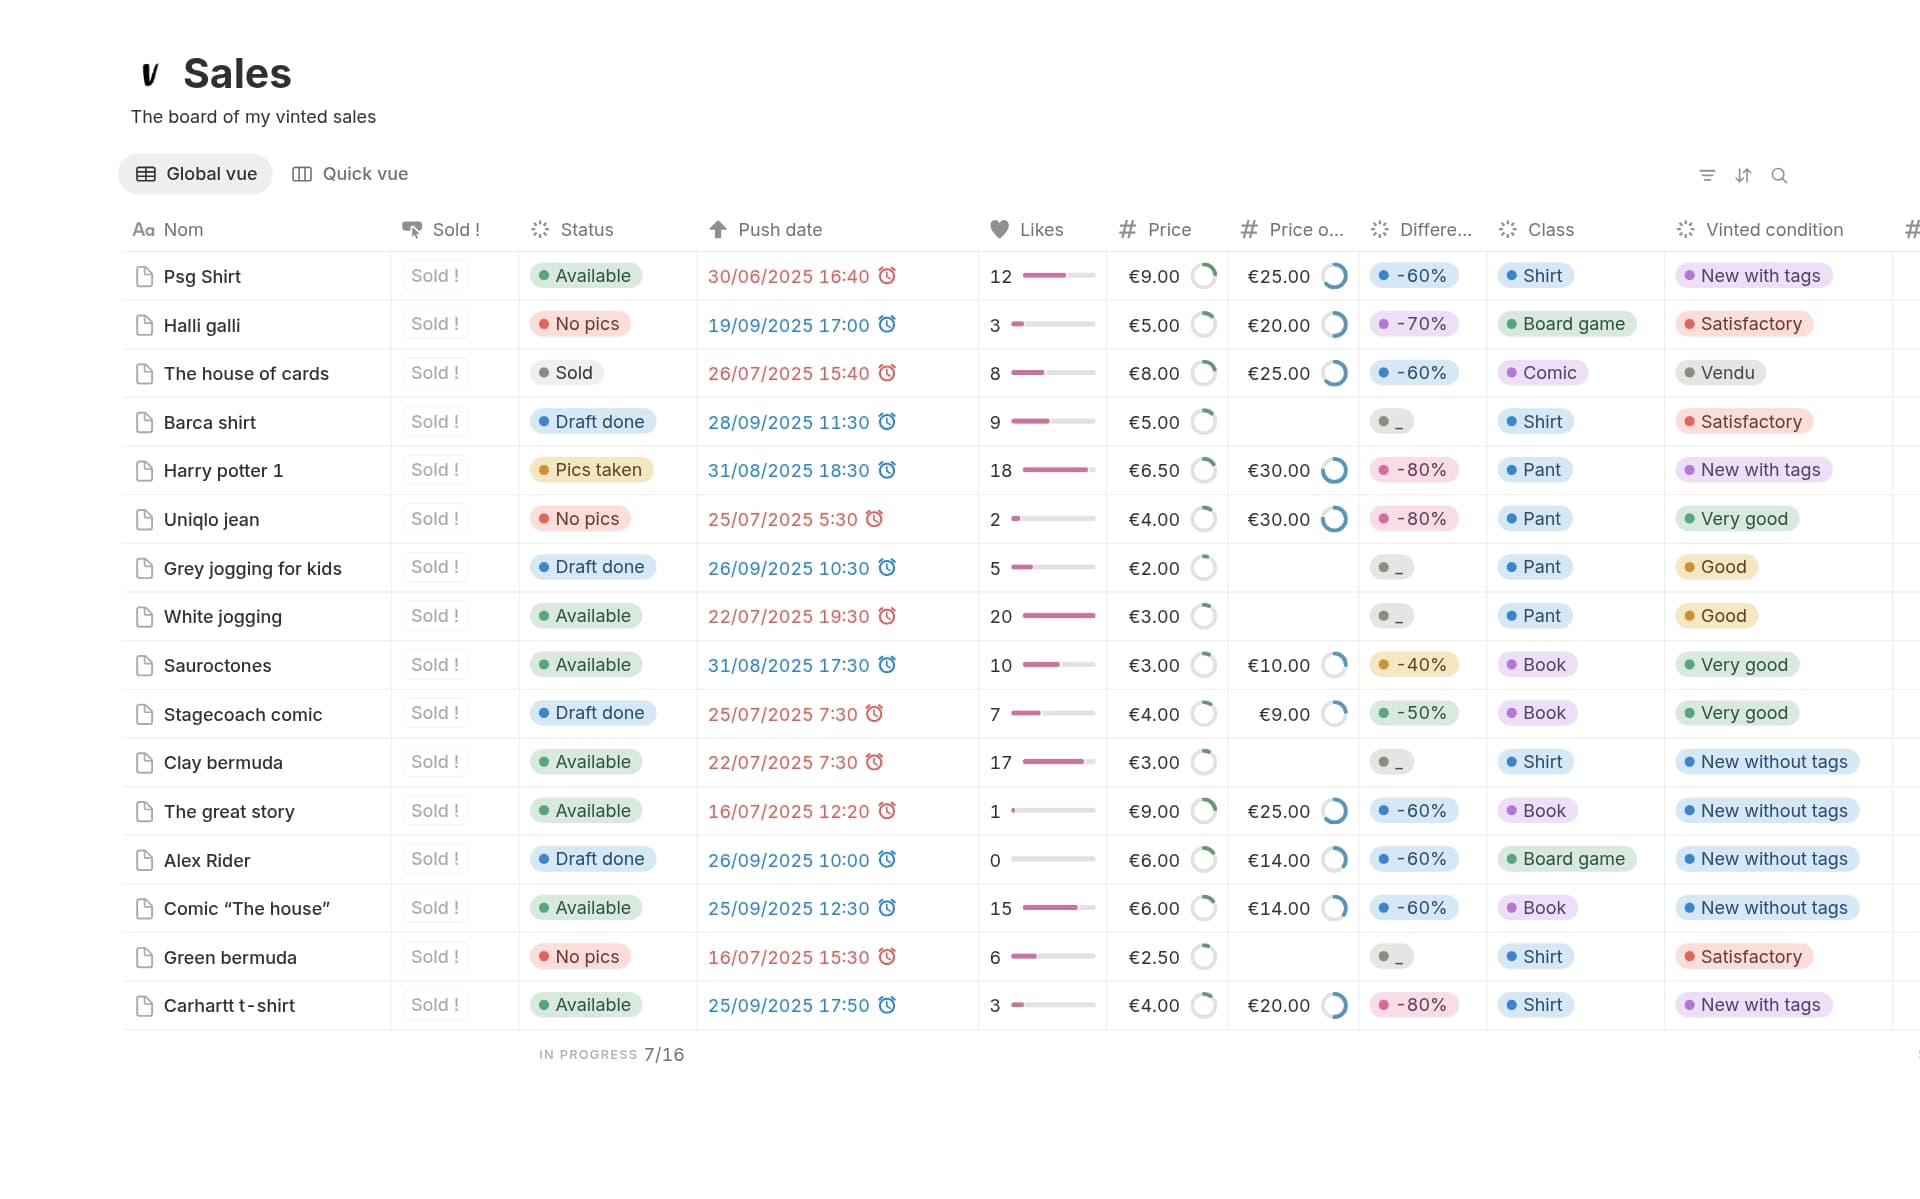Click the sort arrows icon near search
Viewport: 1920px width, 1199px height.
(1744, 175)
